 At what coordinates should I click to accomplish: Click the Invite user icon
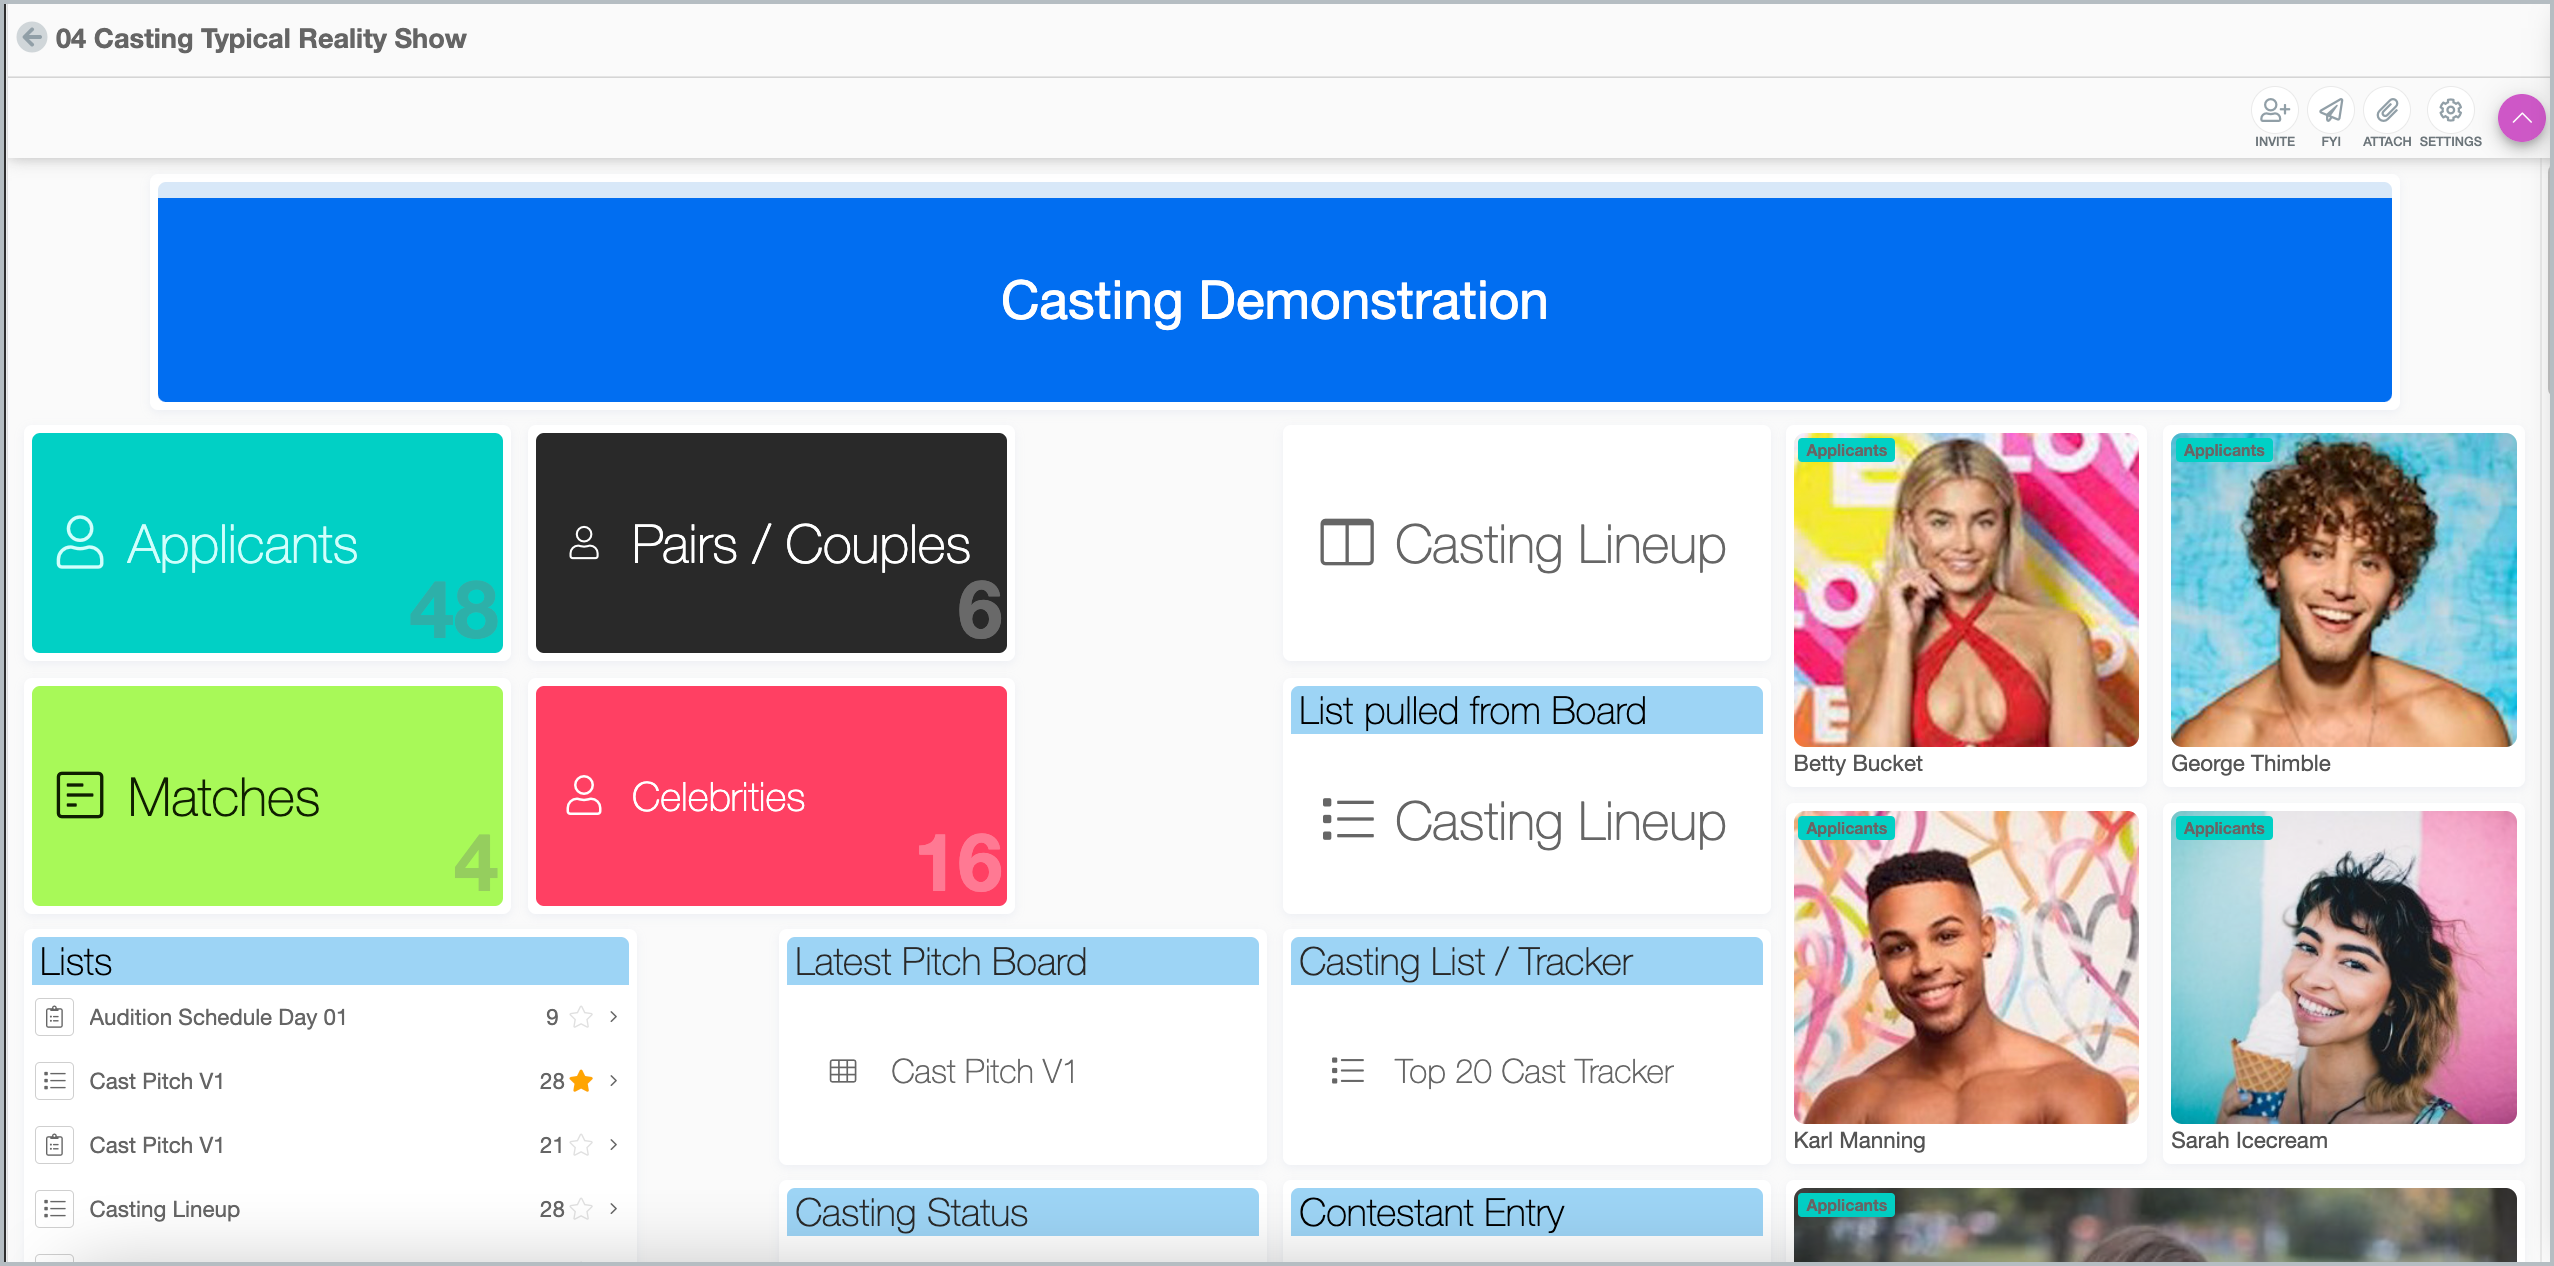[2274, 110]
